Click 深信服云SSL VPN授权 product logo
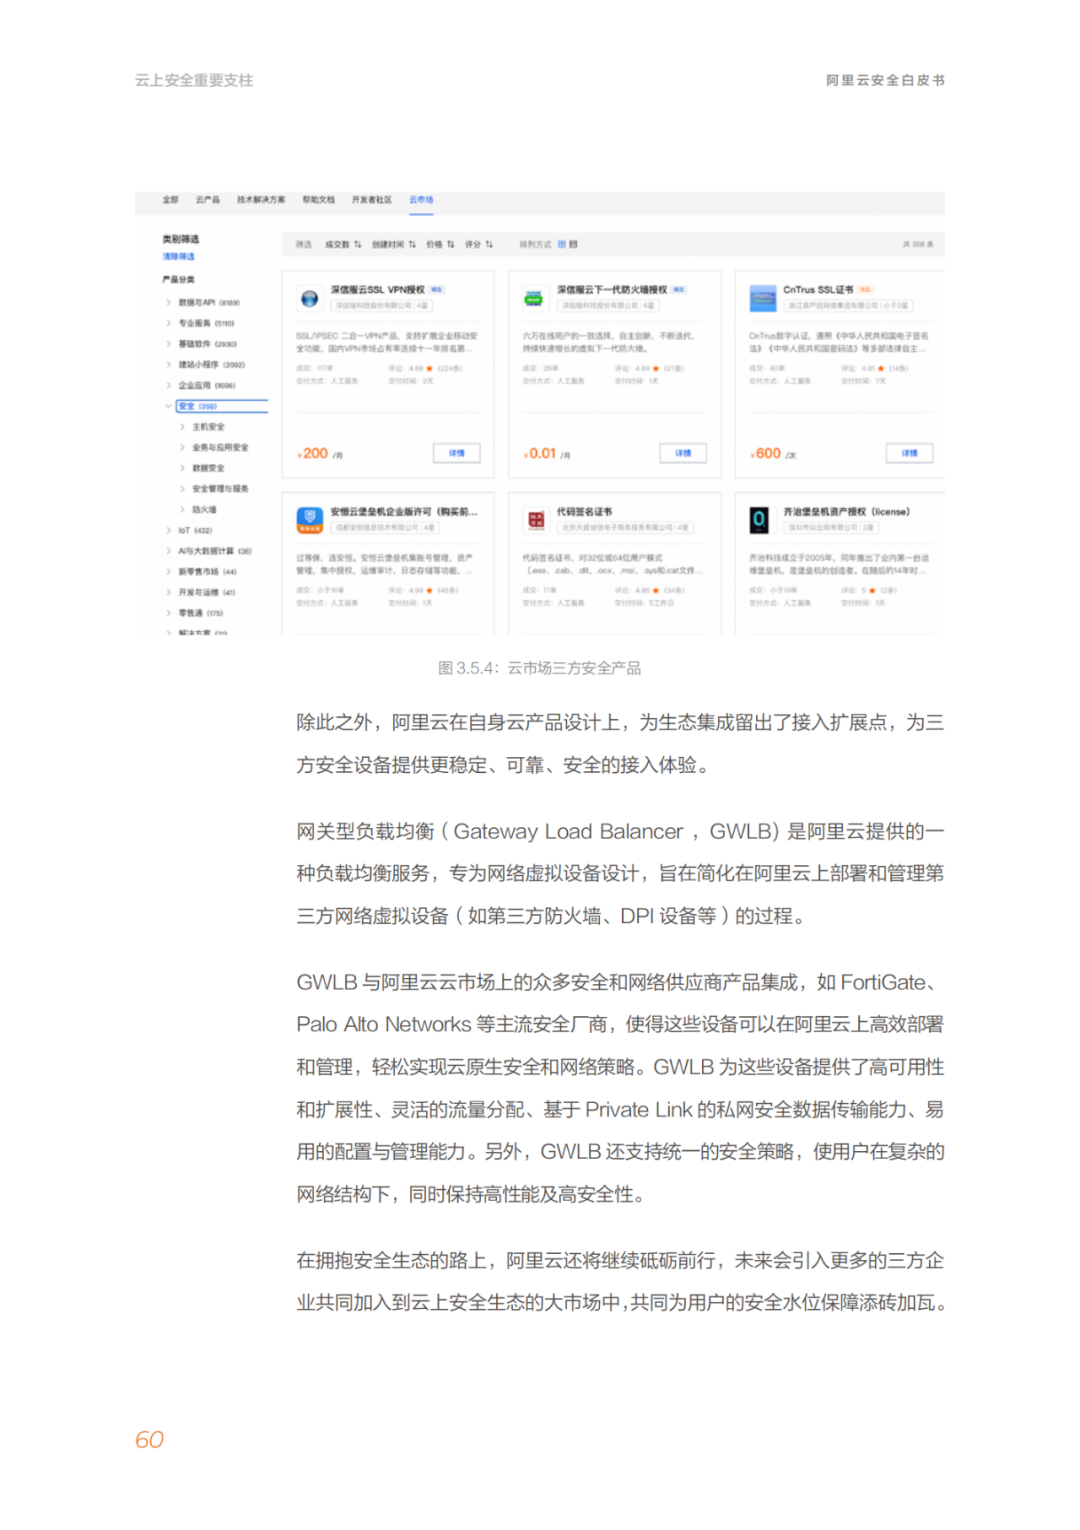This screenshot has height=1530, width=1080. pos(309,298)
